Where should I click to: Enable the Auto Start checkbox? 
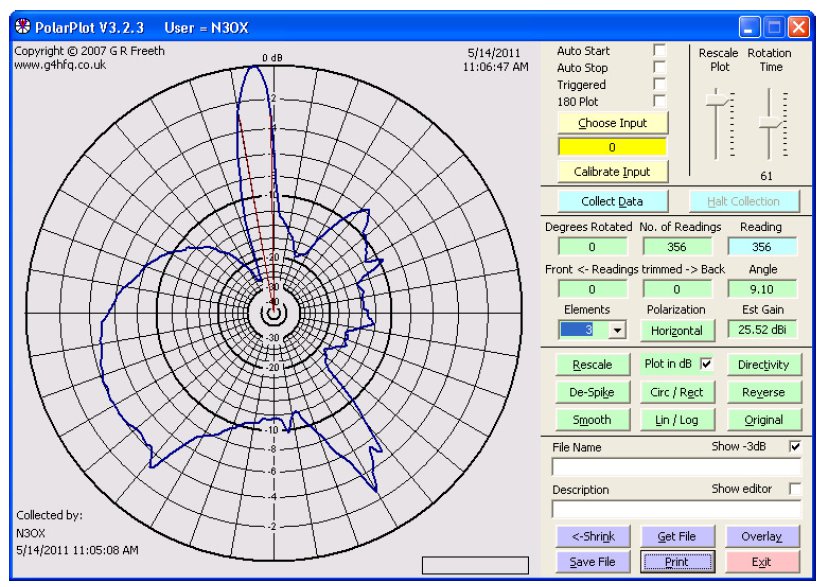(x=659, y=50)
